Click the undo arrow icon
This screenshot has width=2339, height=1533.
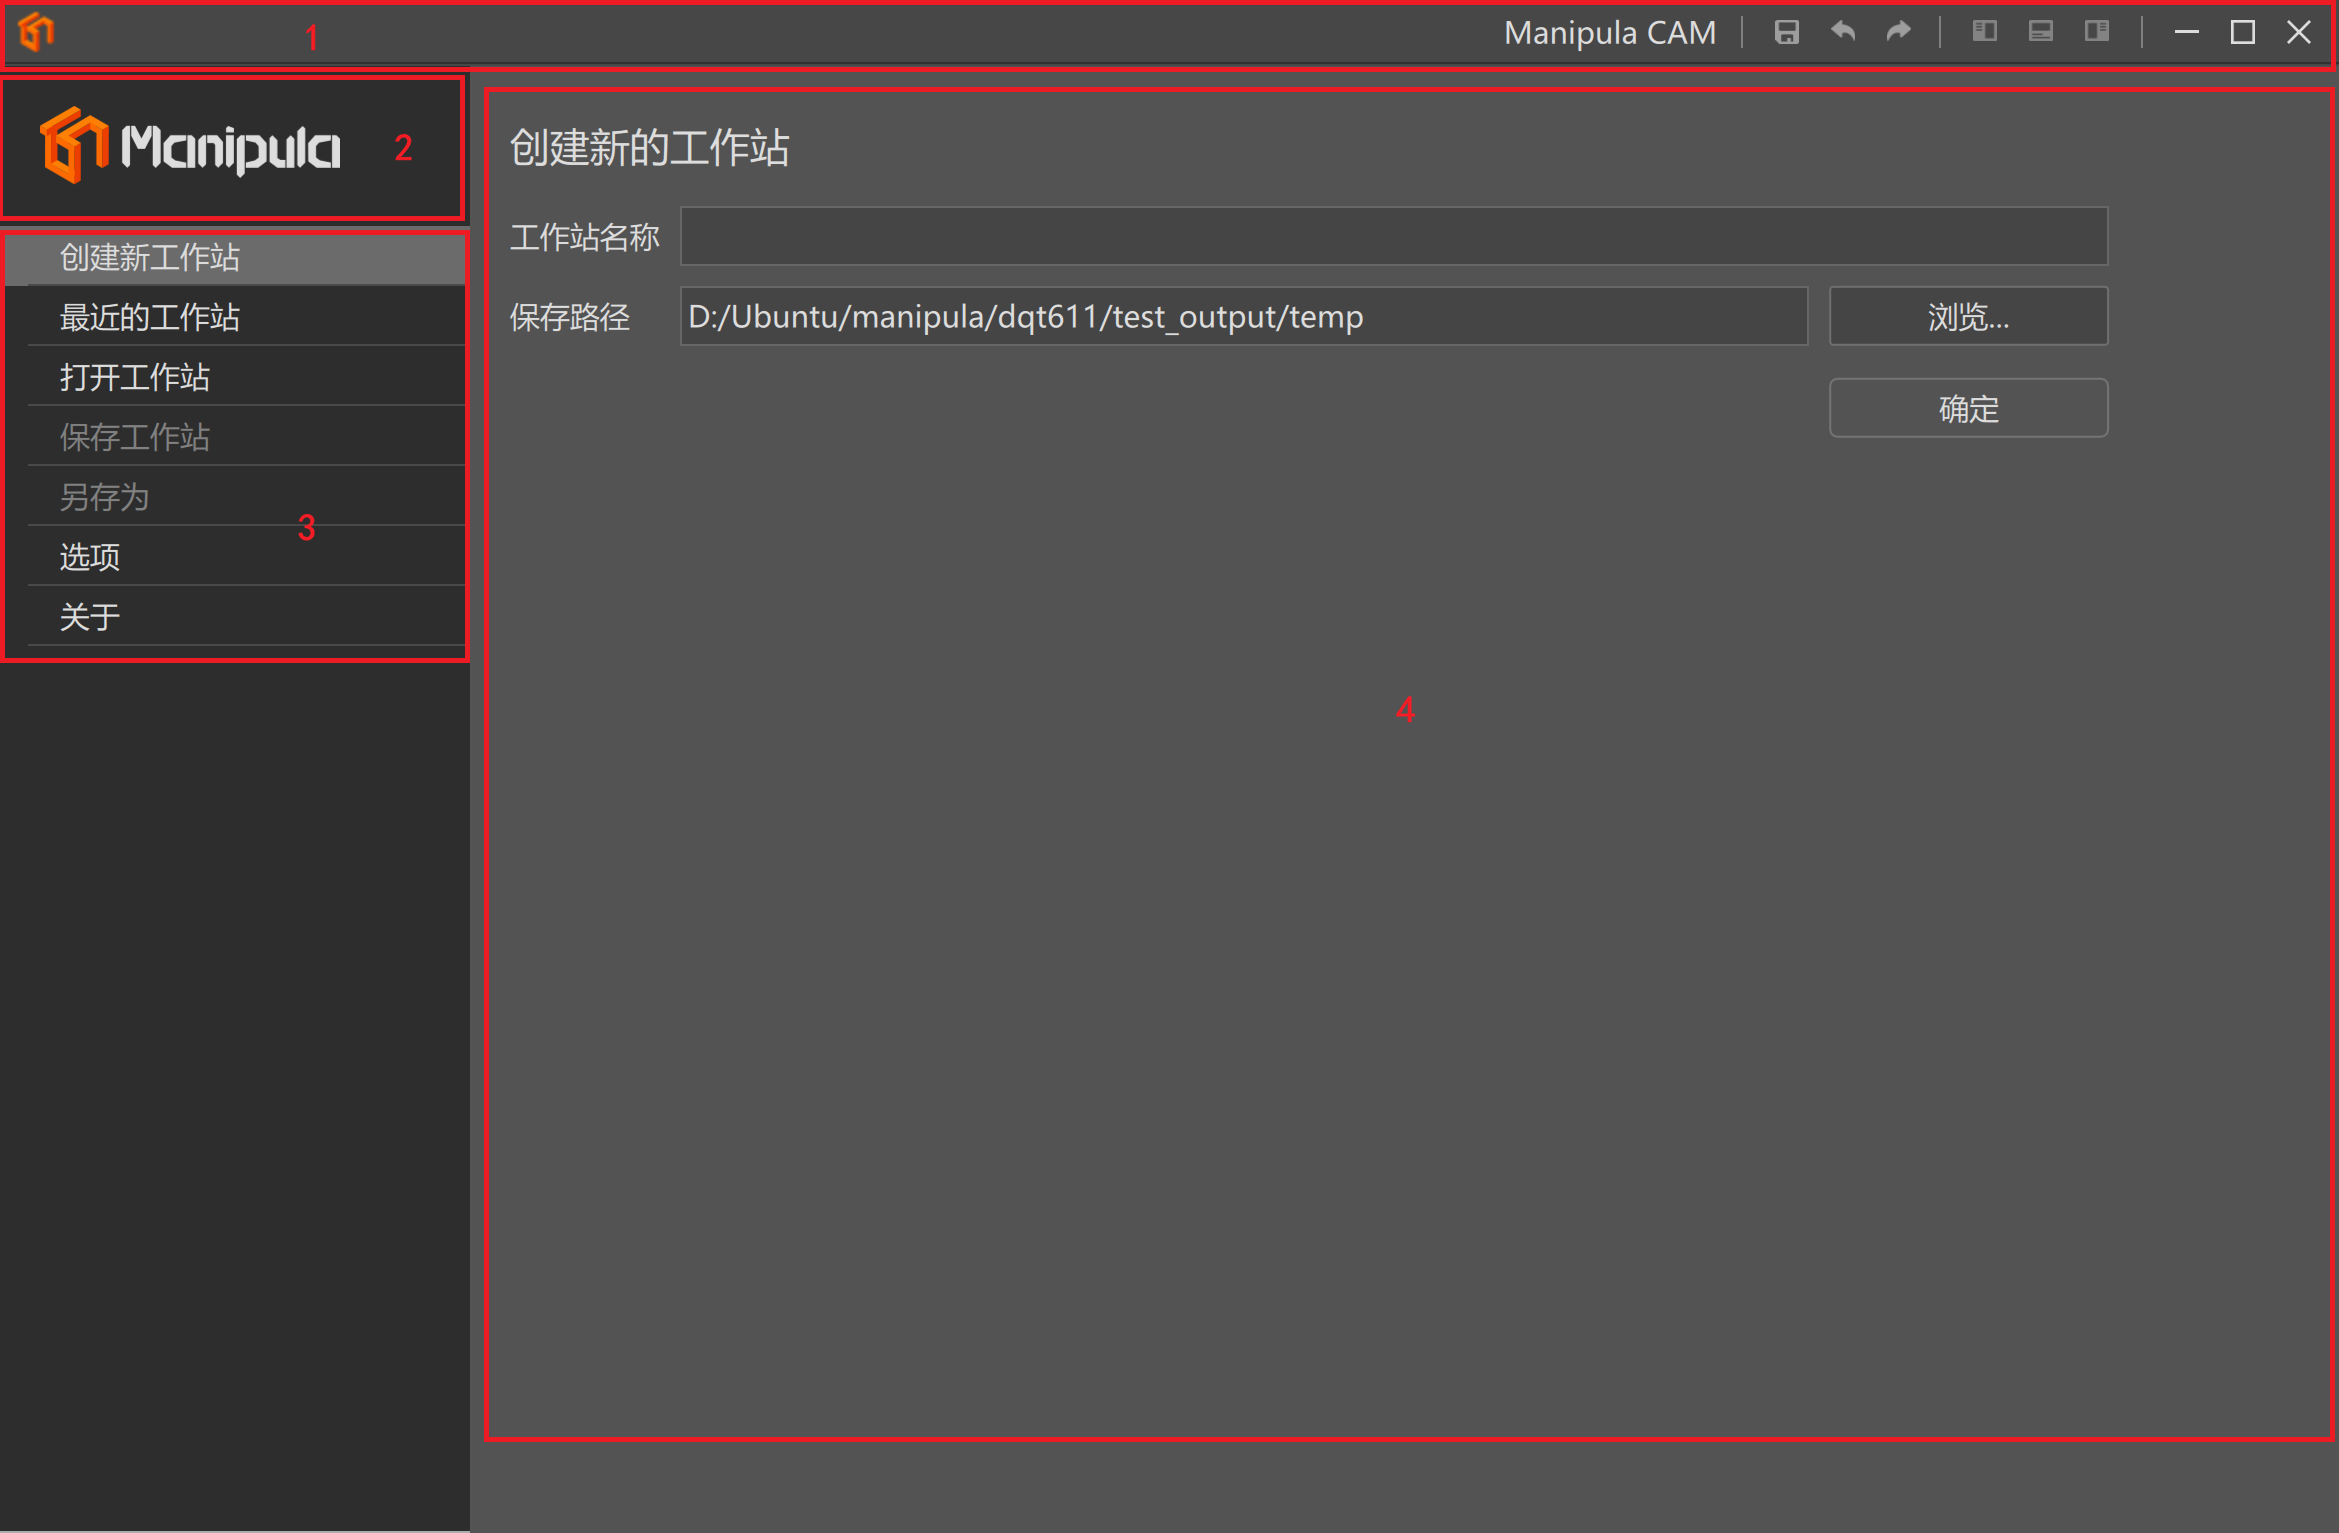click(1842, 32)
